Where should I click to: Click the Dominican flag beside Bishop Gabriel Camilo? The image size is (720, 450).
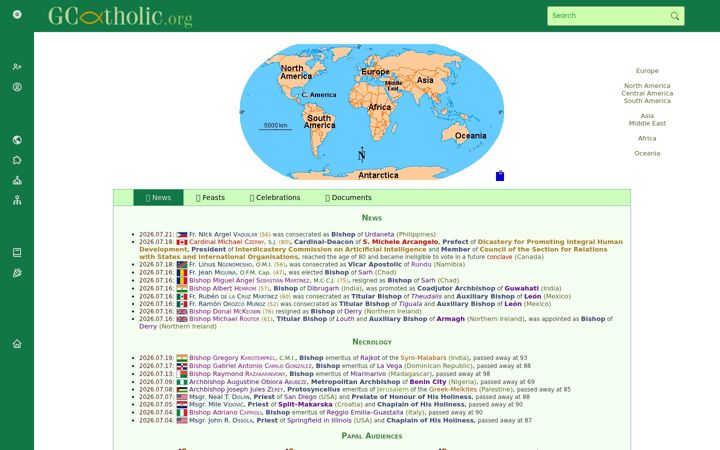coord(182,366)
